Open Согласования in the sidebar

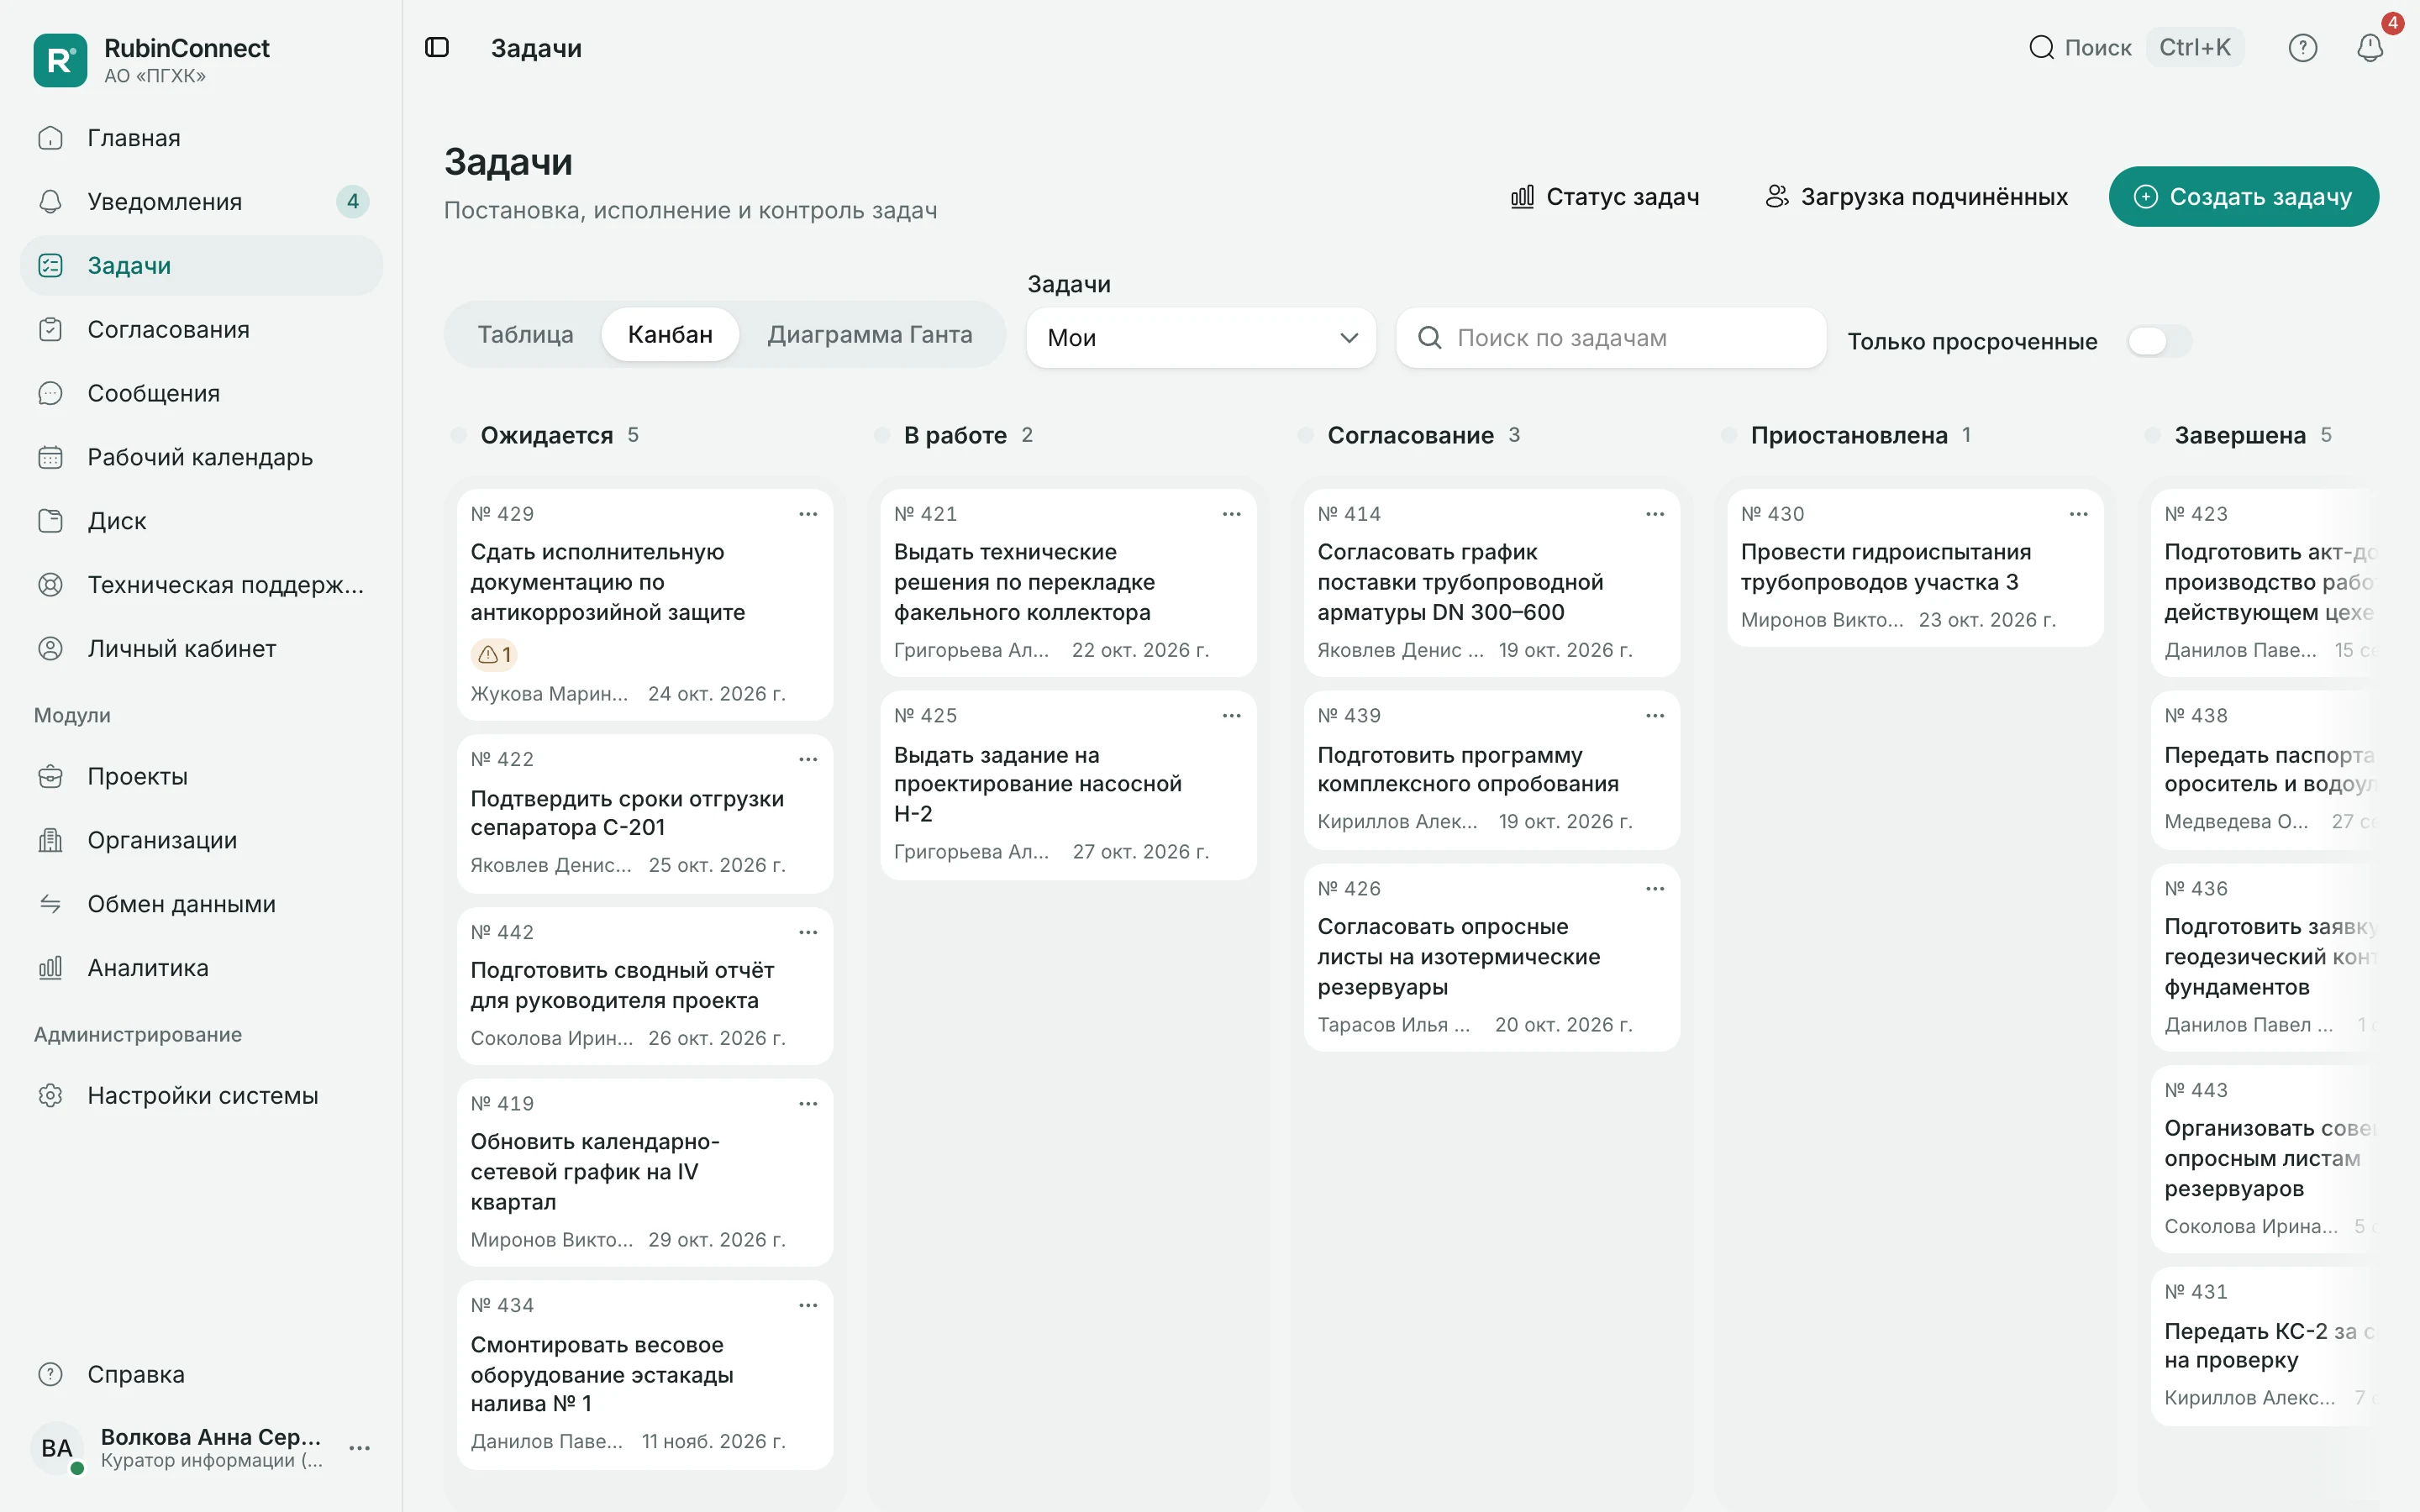(202, 329)
